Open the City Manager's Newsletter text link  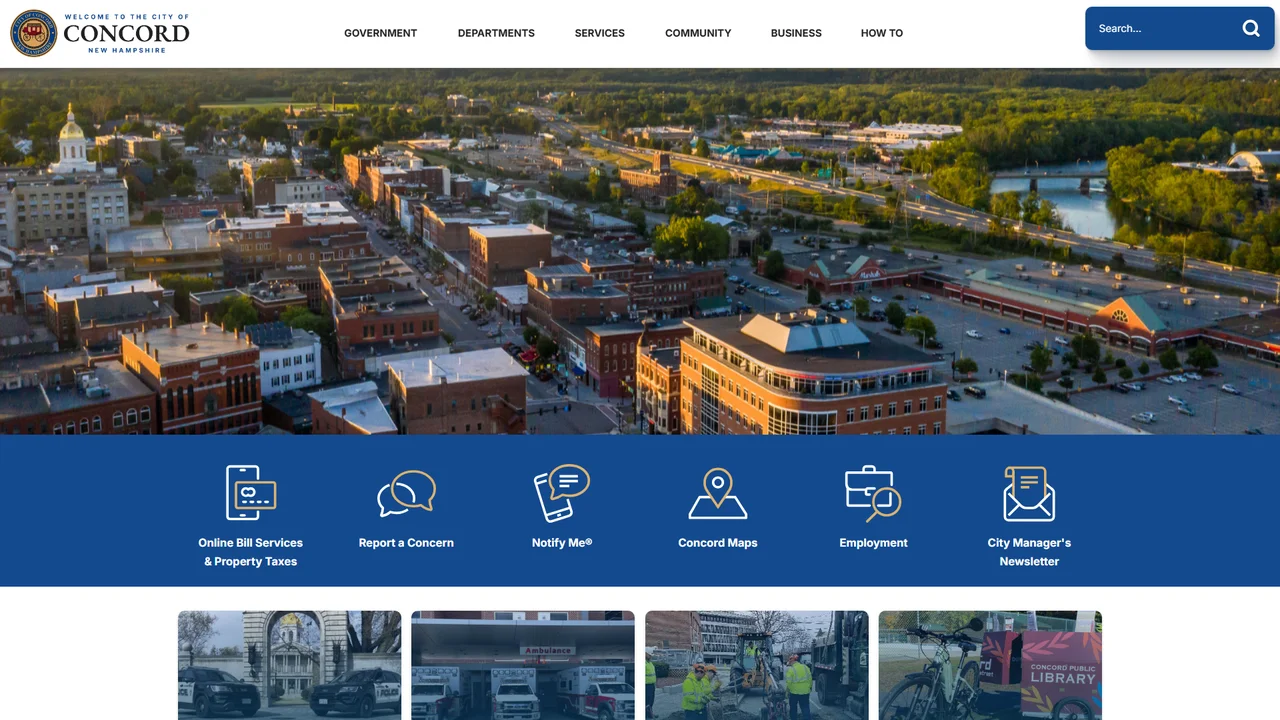1029,552
